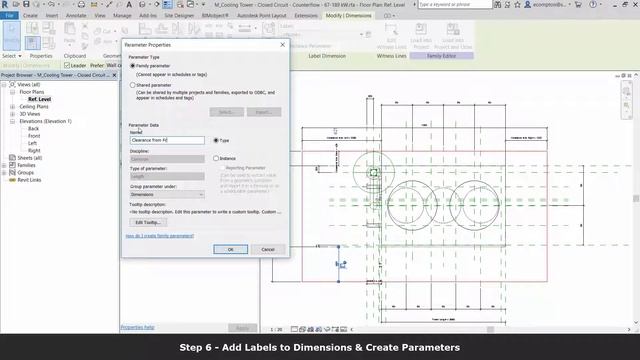The width and height of the screenshot is (640, 360).
Task: Open the Discipline dropdown
Action: pos(167,159)
